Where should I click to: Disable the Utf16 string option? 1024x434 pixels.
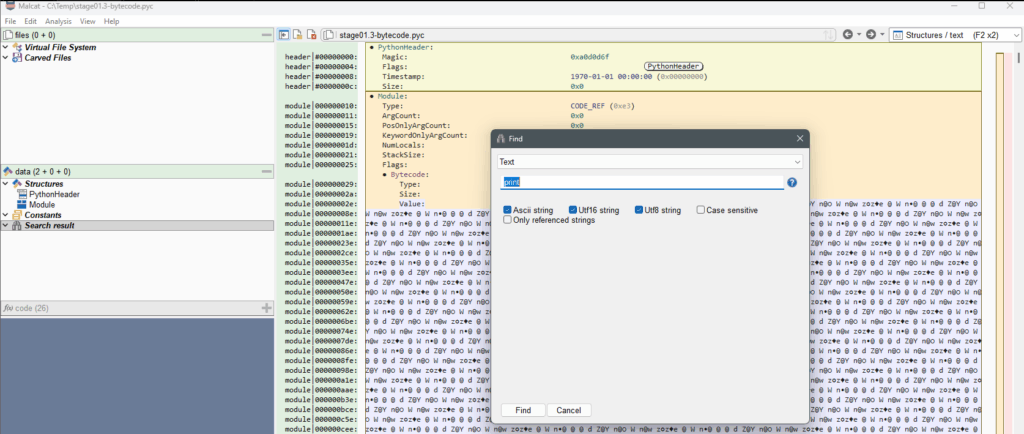click(572, 210)
